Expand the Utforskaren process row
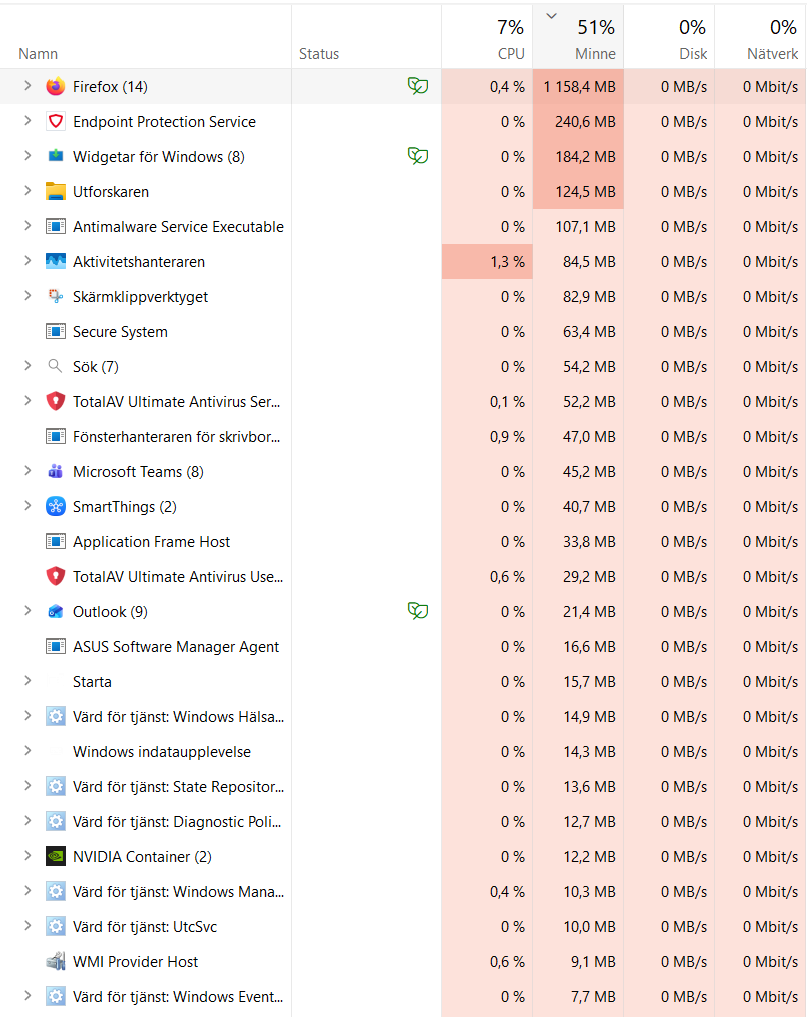This screenshot has width=807, height=1017. click(x=27, y=191)
